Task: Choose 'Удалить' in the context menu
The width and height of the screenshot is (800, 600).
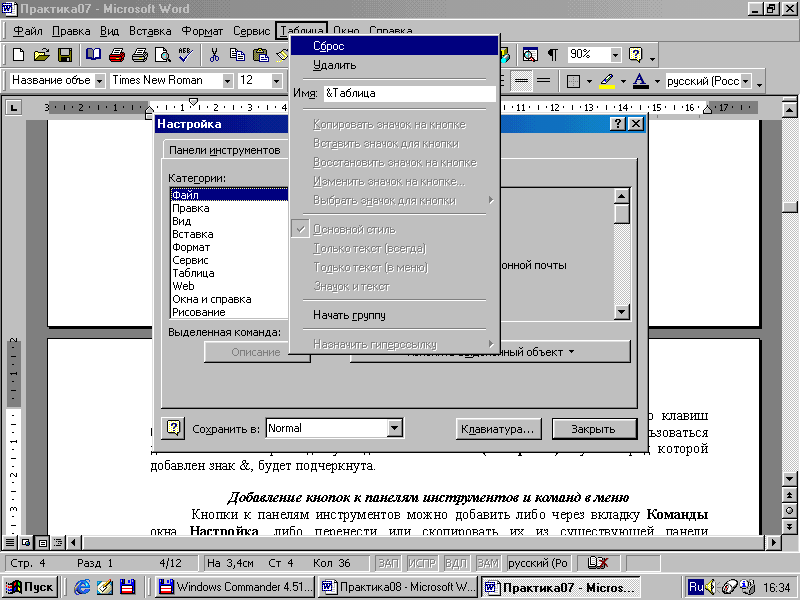Action: 394,65
